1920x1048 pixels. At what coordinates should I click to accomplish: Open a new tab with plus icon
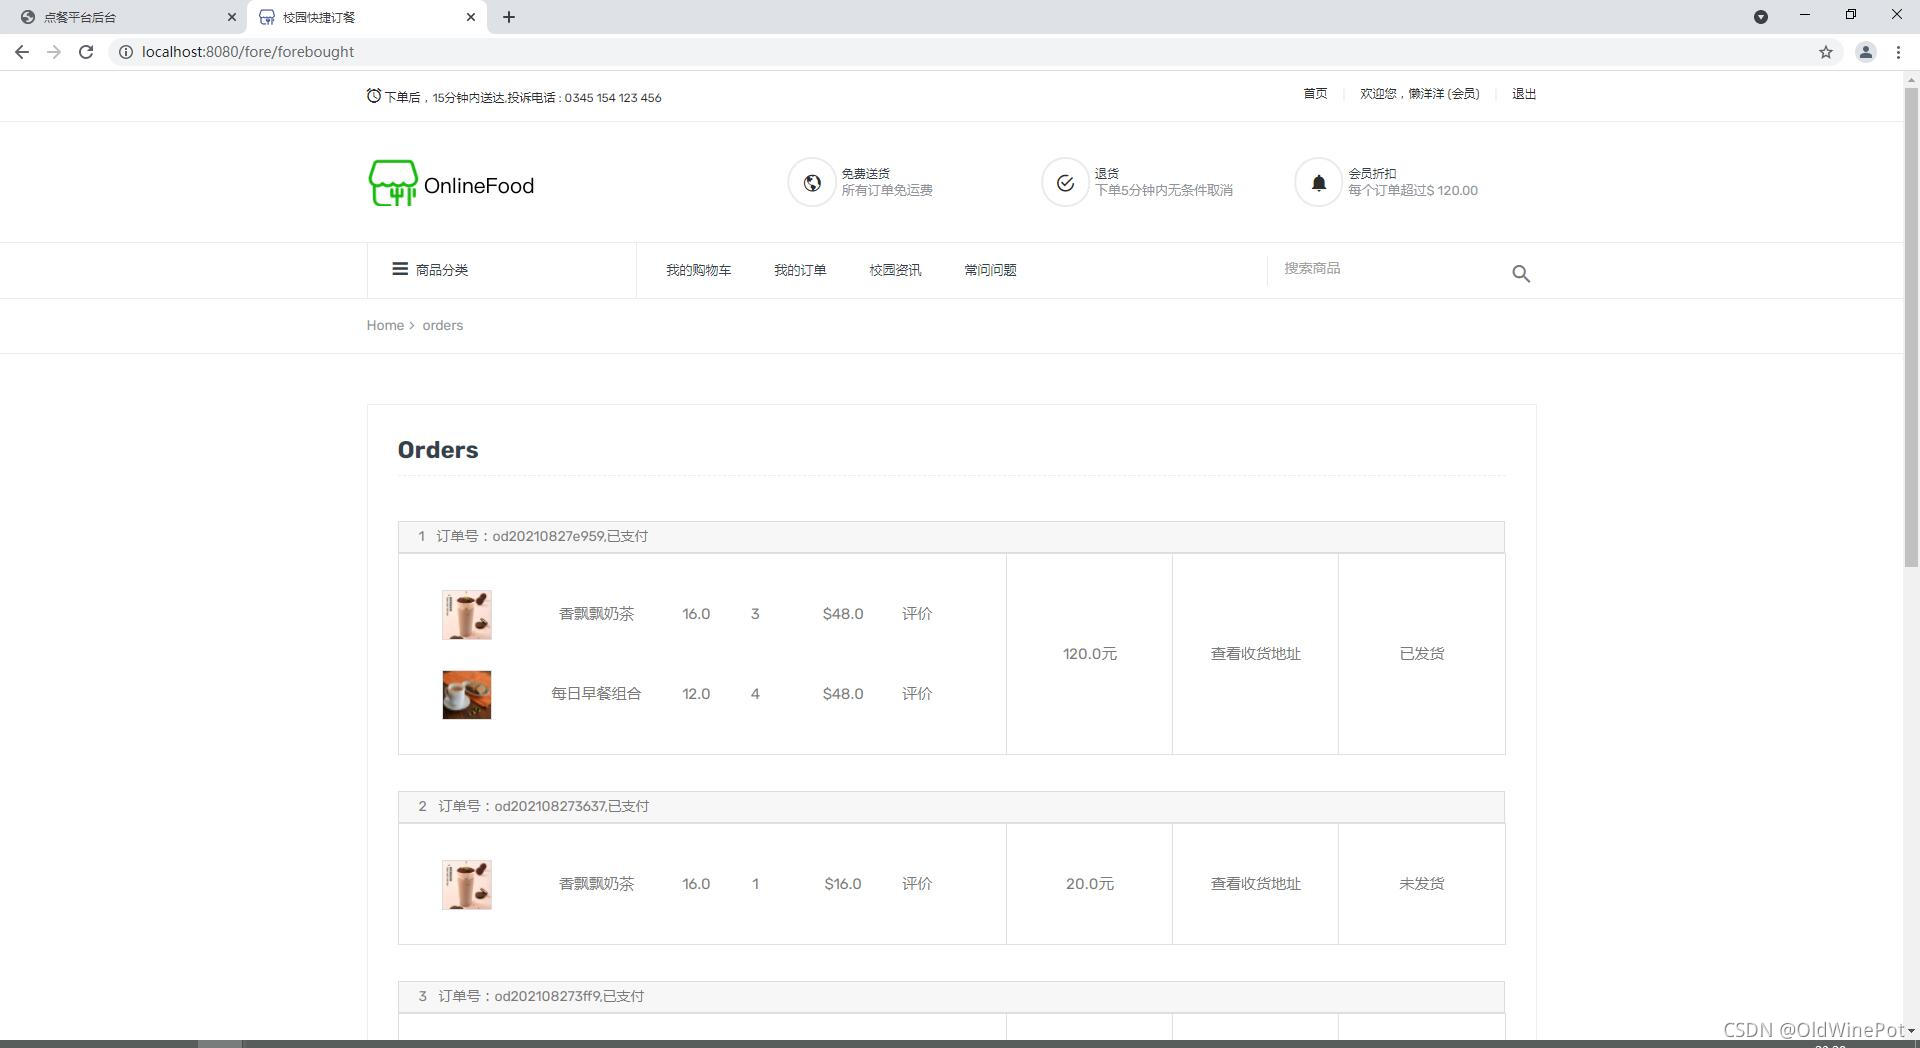(x=509, y=17)
